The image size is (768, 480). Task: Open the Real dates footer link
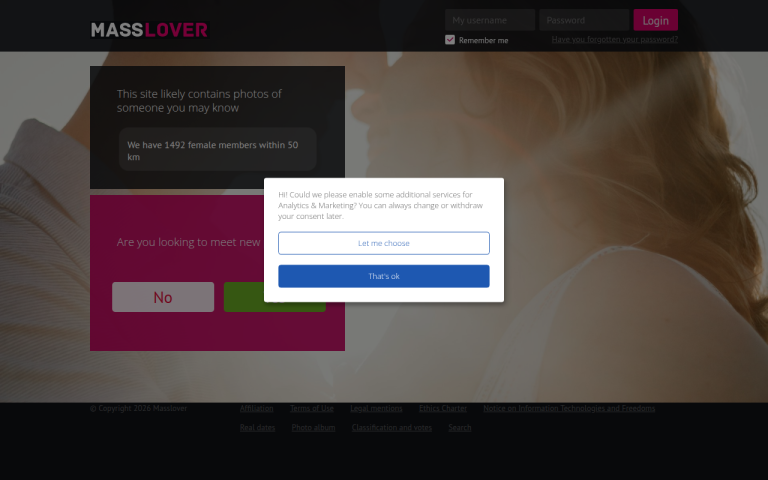pyautogui.click(x=257, y=428)
